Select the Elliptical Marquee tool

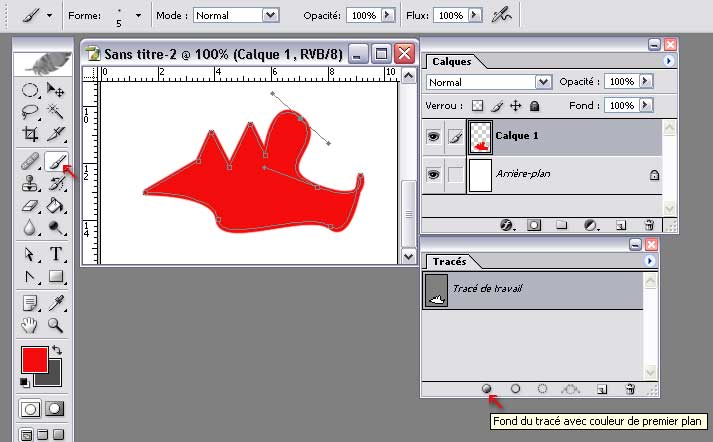point(30,90)
